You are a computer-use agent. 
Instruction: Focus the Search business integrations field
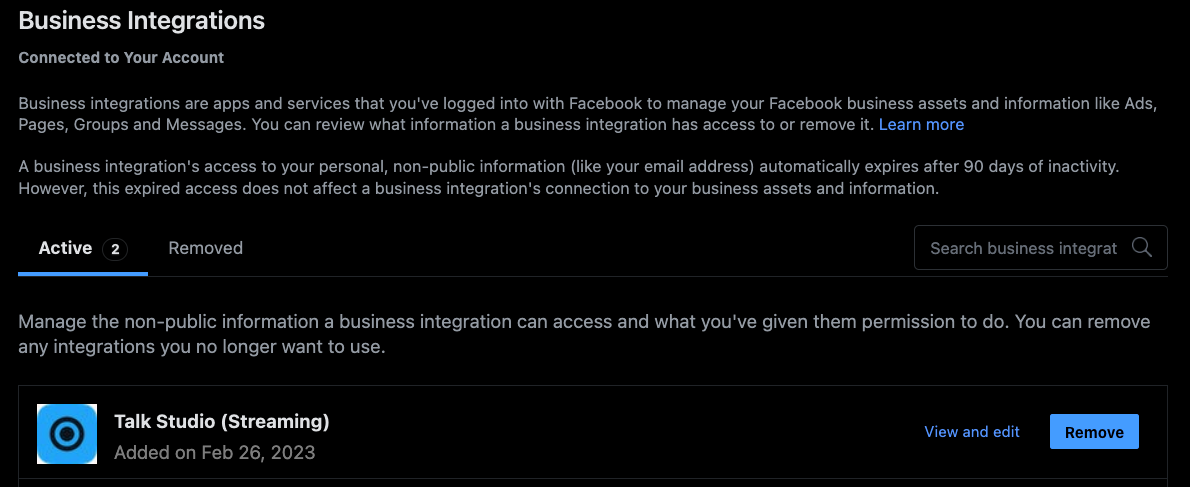[1040, 247]
